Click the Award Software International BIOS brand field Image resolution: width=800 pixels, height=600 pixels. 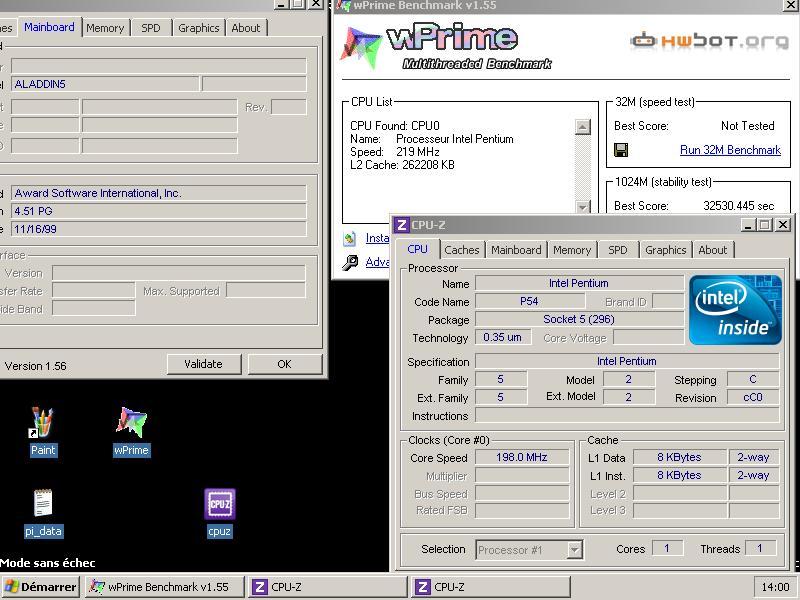tap(158, 193)
